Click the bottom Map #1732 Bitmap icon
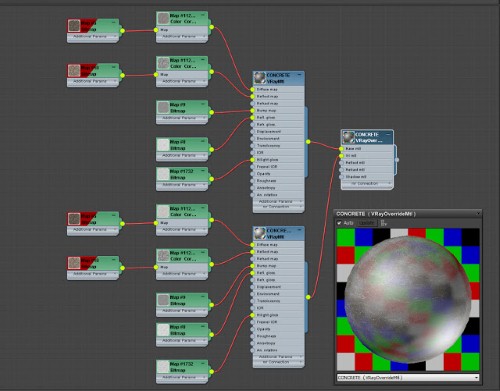 (x=163, y=367)
